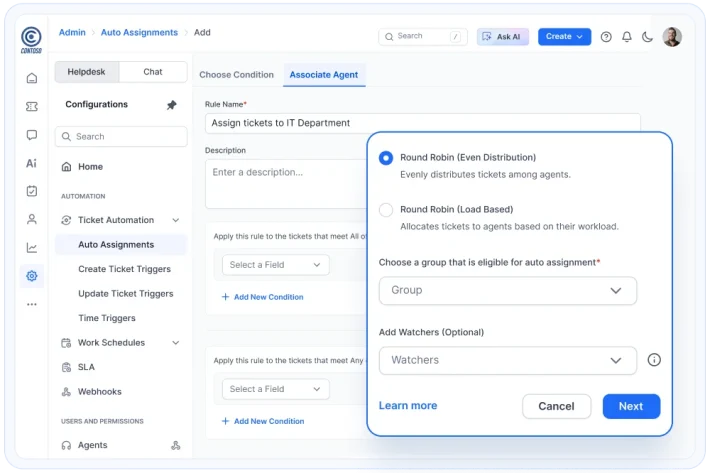Open the Contacts person icon in left rail
710x473 pixels.
click(x=32, y=220)
